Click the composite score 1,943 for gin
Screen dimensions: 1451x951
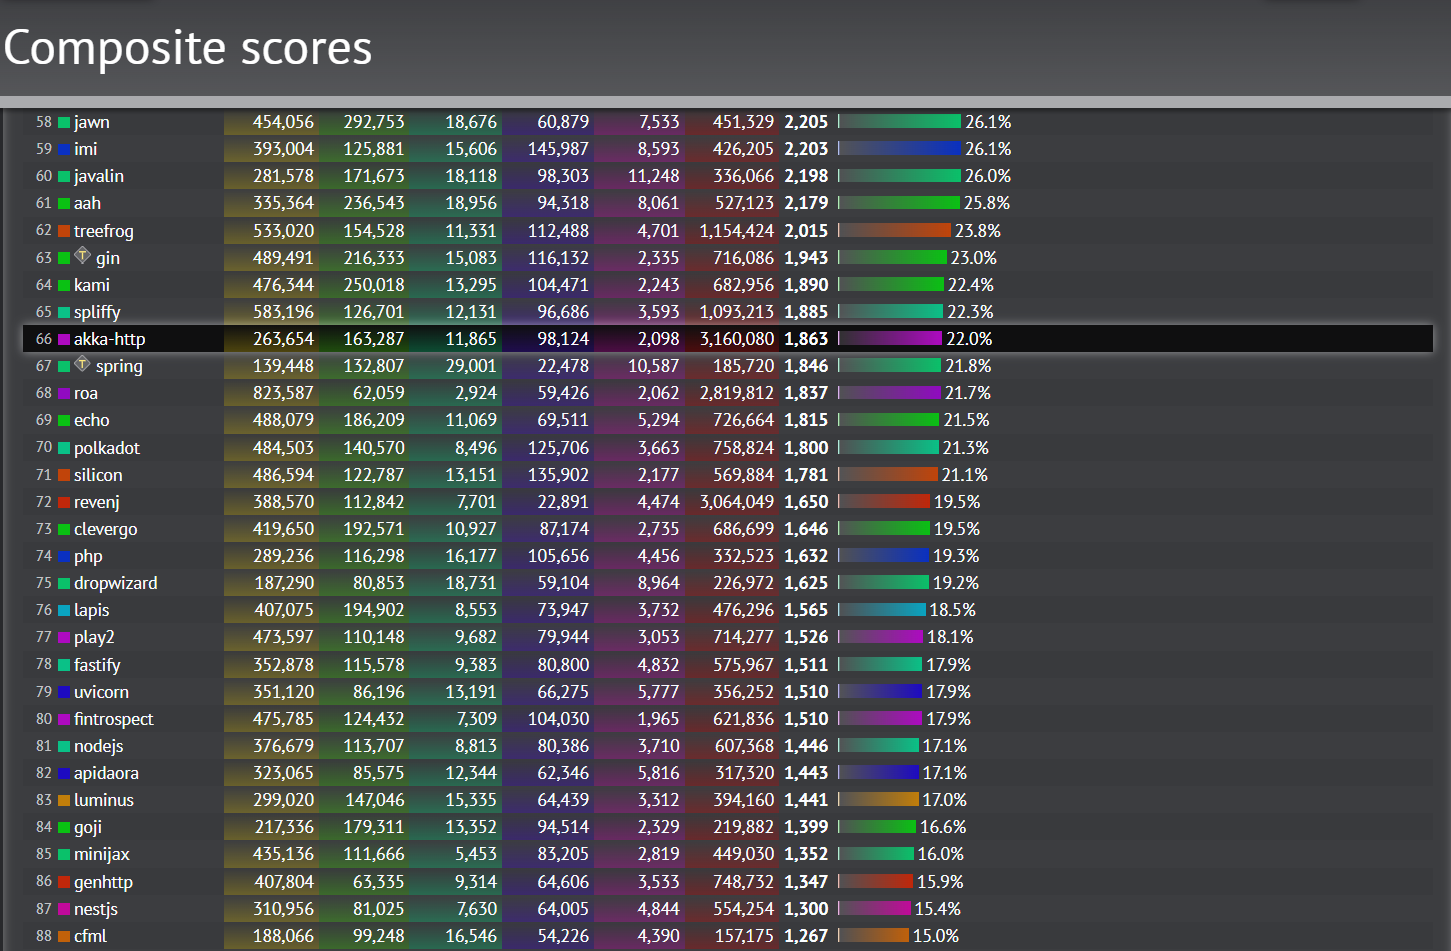click(x=806, y=258)
